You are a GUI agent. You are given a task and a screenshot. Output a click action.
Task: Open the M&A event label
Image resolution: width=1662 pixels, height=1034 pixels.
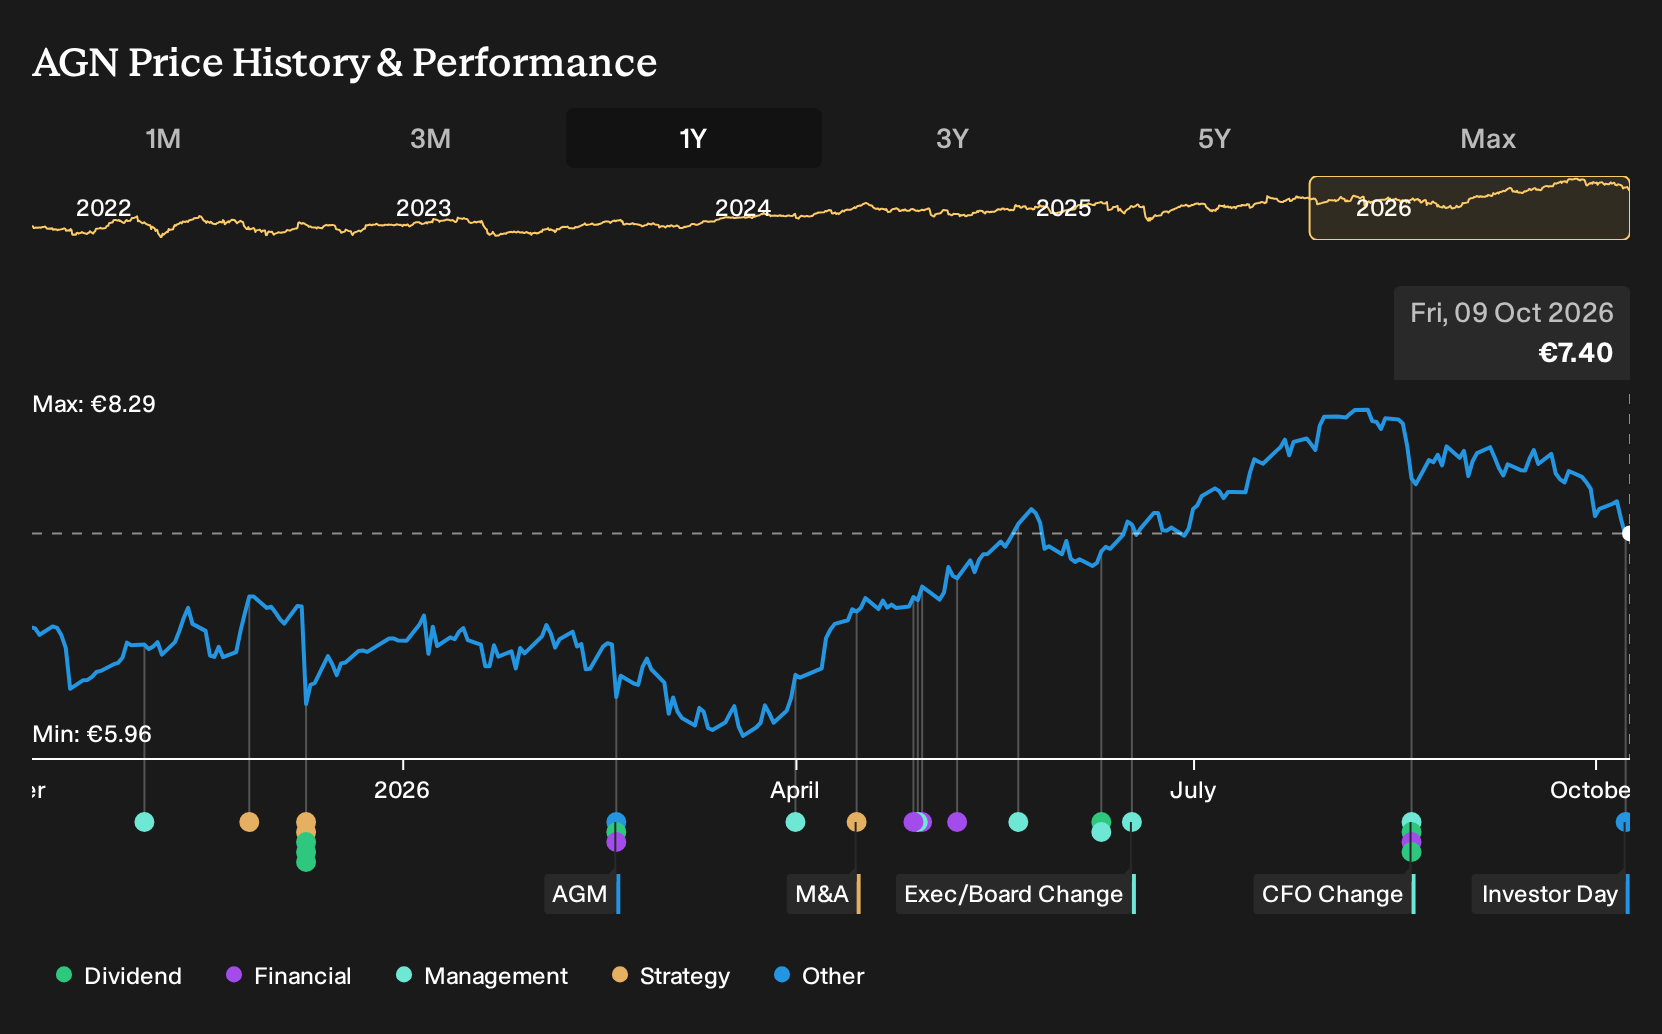pyautogui.click(x=824, y=894)
